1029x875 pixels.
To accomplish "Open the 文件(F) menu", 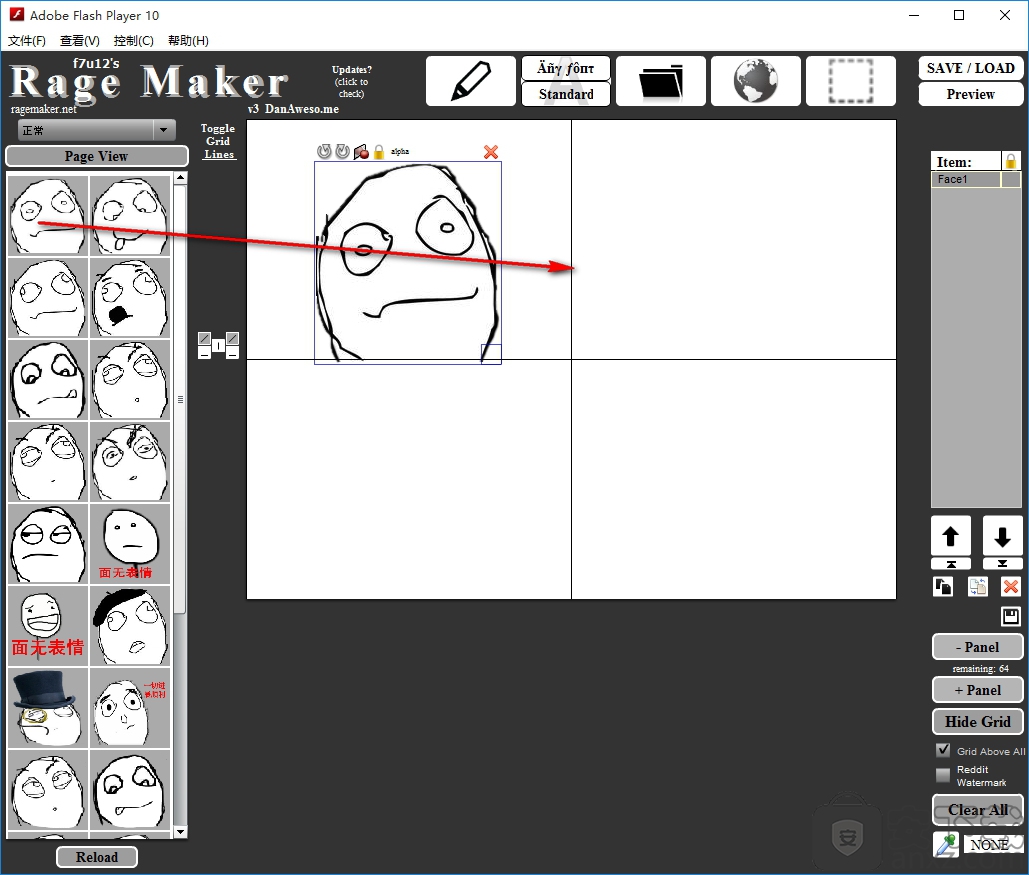I will (x=27, y=41).
